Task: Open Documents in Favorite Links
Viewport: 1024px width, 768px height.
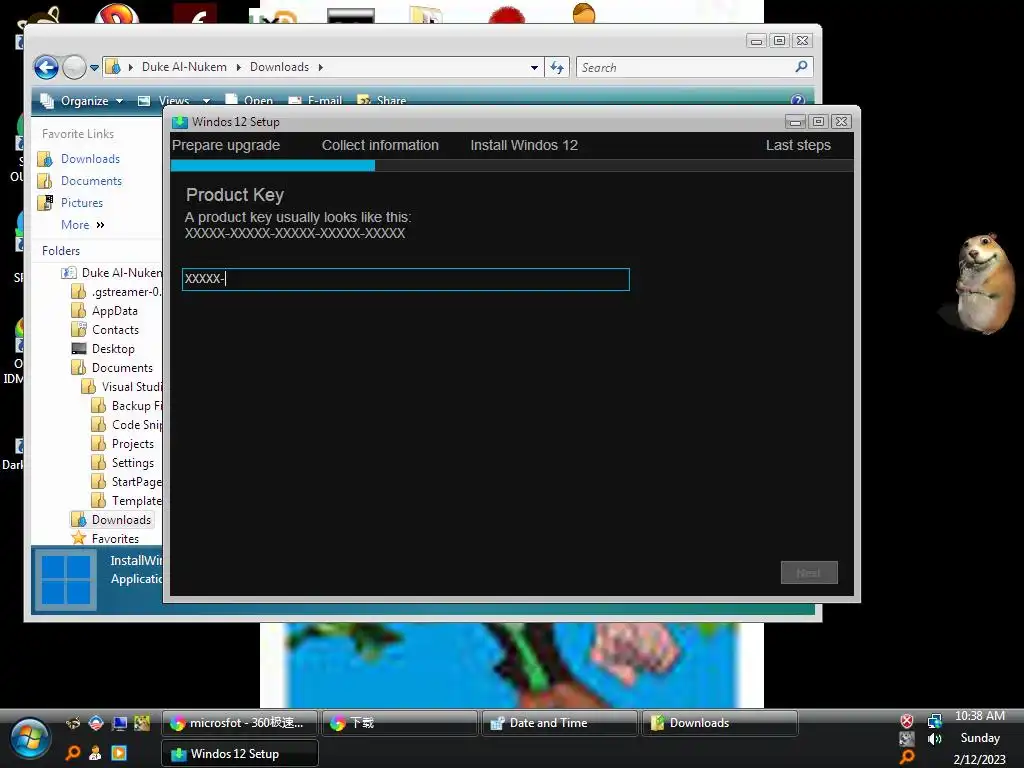Action: click(x=91, y=181)
